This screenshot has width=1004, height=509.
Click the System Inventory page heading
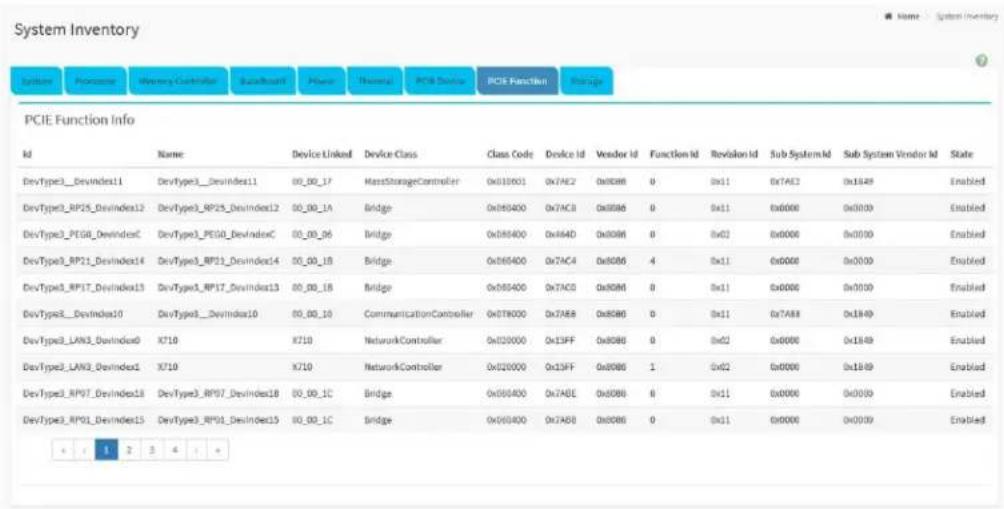76,30
